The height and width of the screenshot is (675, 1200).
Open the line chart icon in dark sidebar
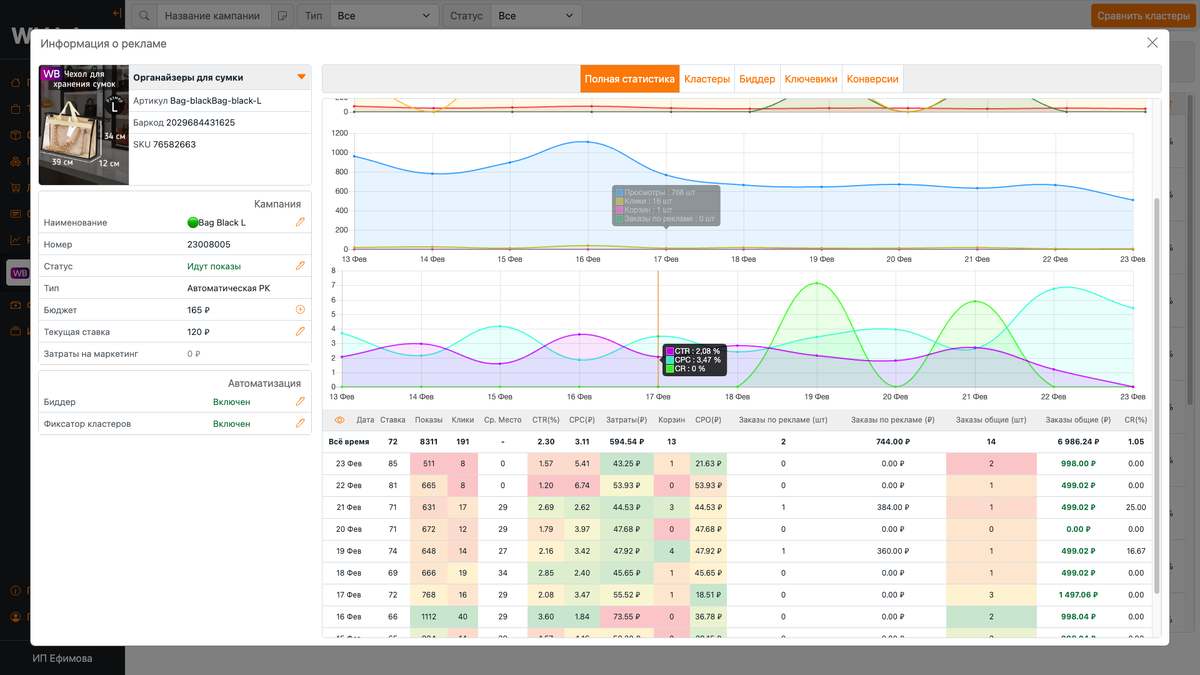[15, 239]
